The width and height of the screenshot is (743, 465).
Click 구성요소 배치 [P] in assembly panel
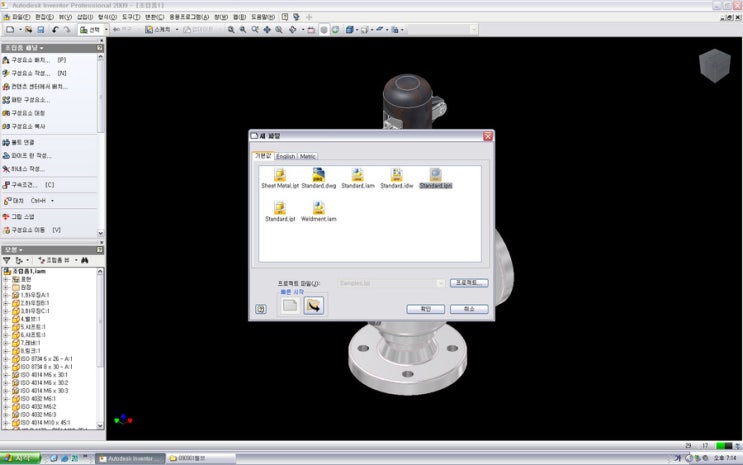34,60
